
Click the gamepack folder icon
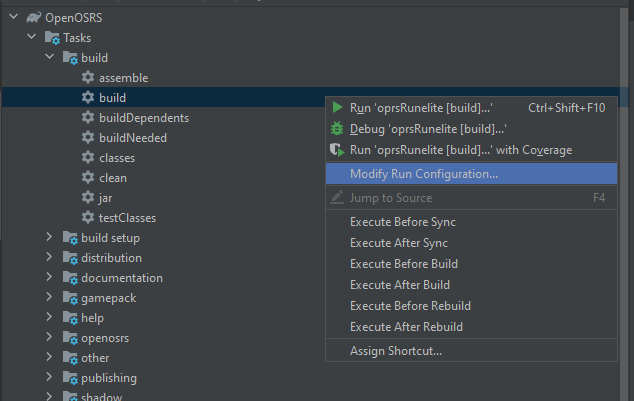(70, 298)
